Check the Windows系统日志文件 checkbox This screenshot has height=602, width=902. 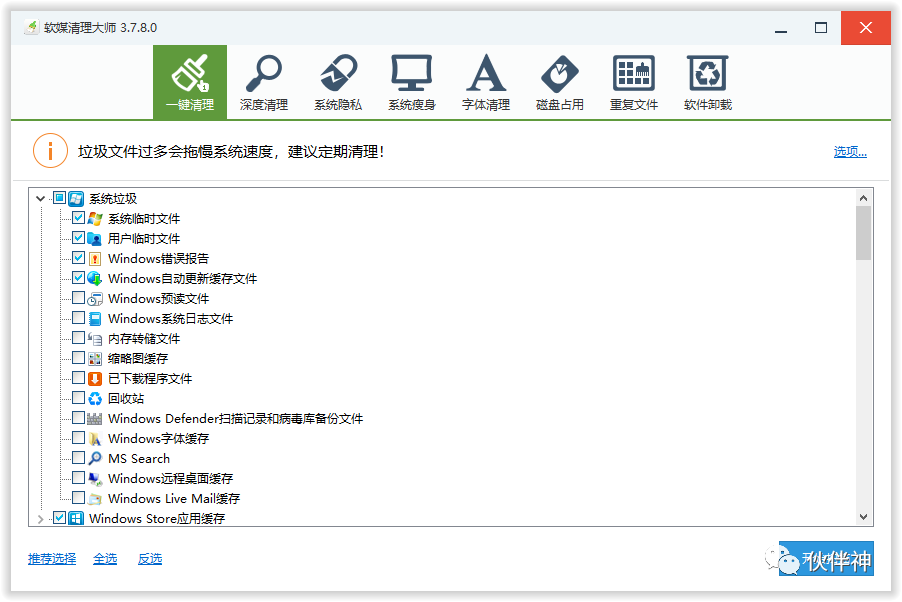click(x=78, y=318)
